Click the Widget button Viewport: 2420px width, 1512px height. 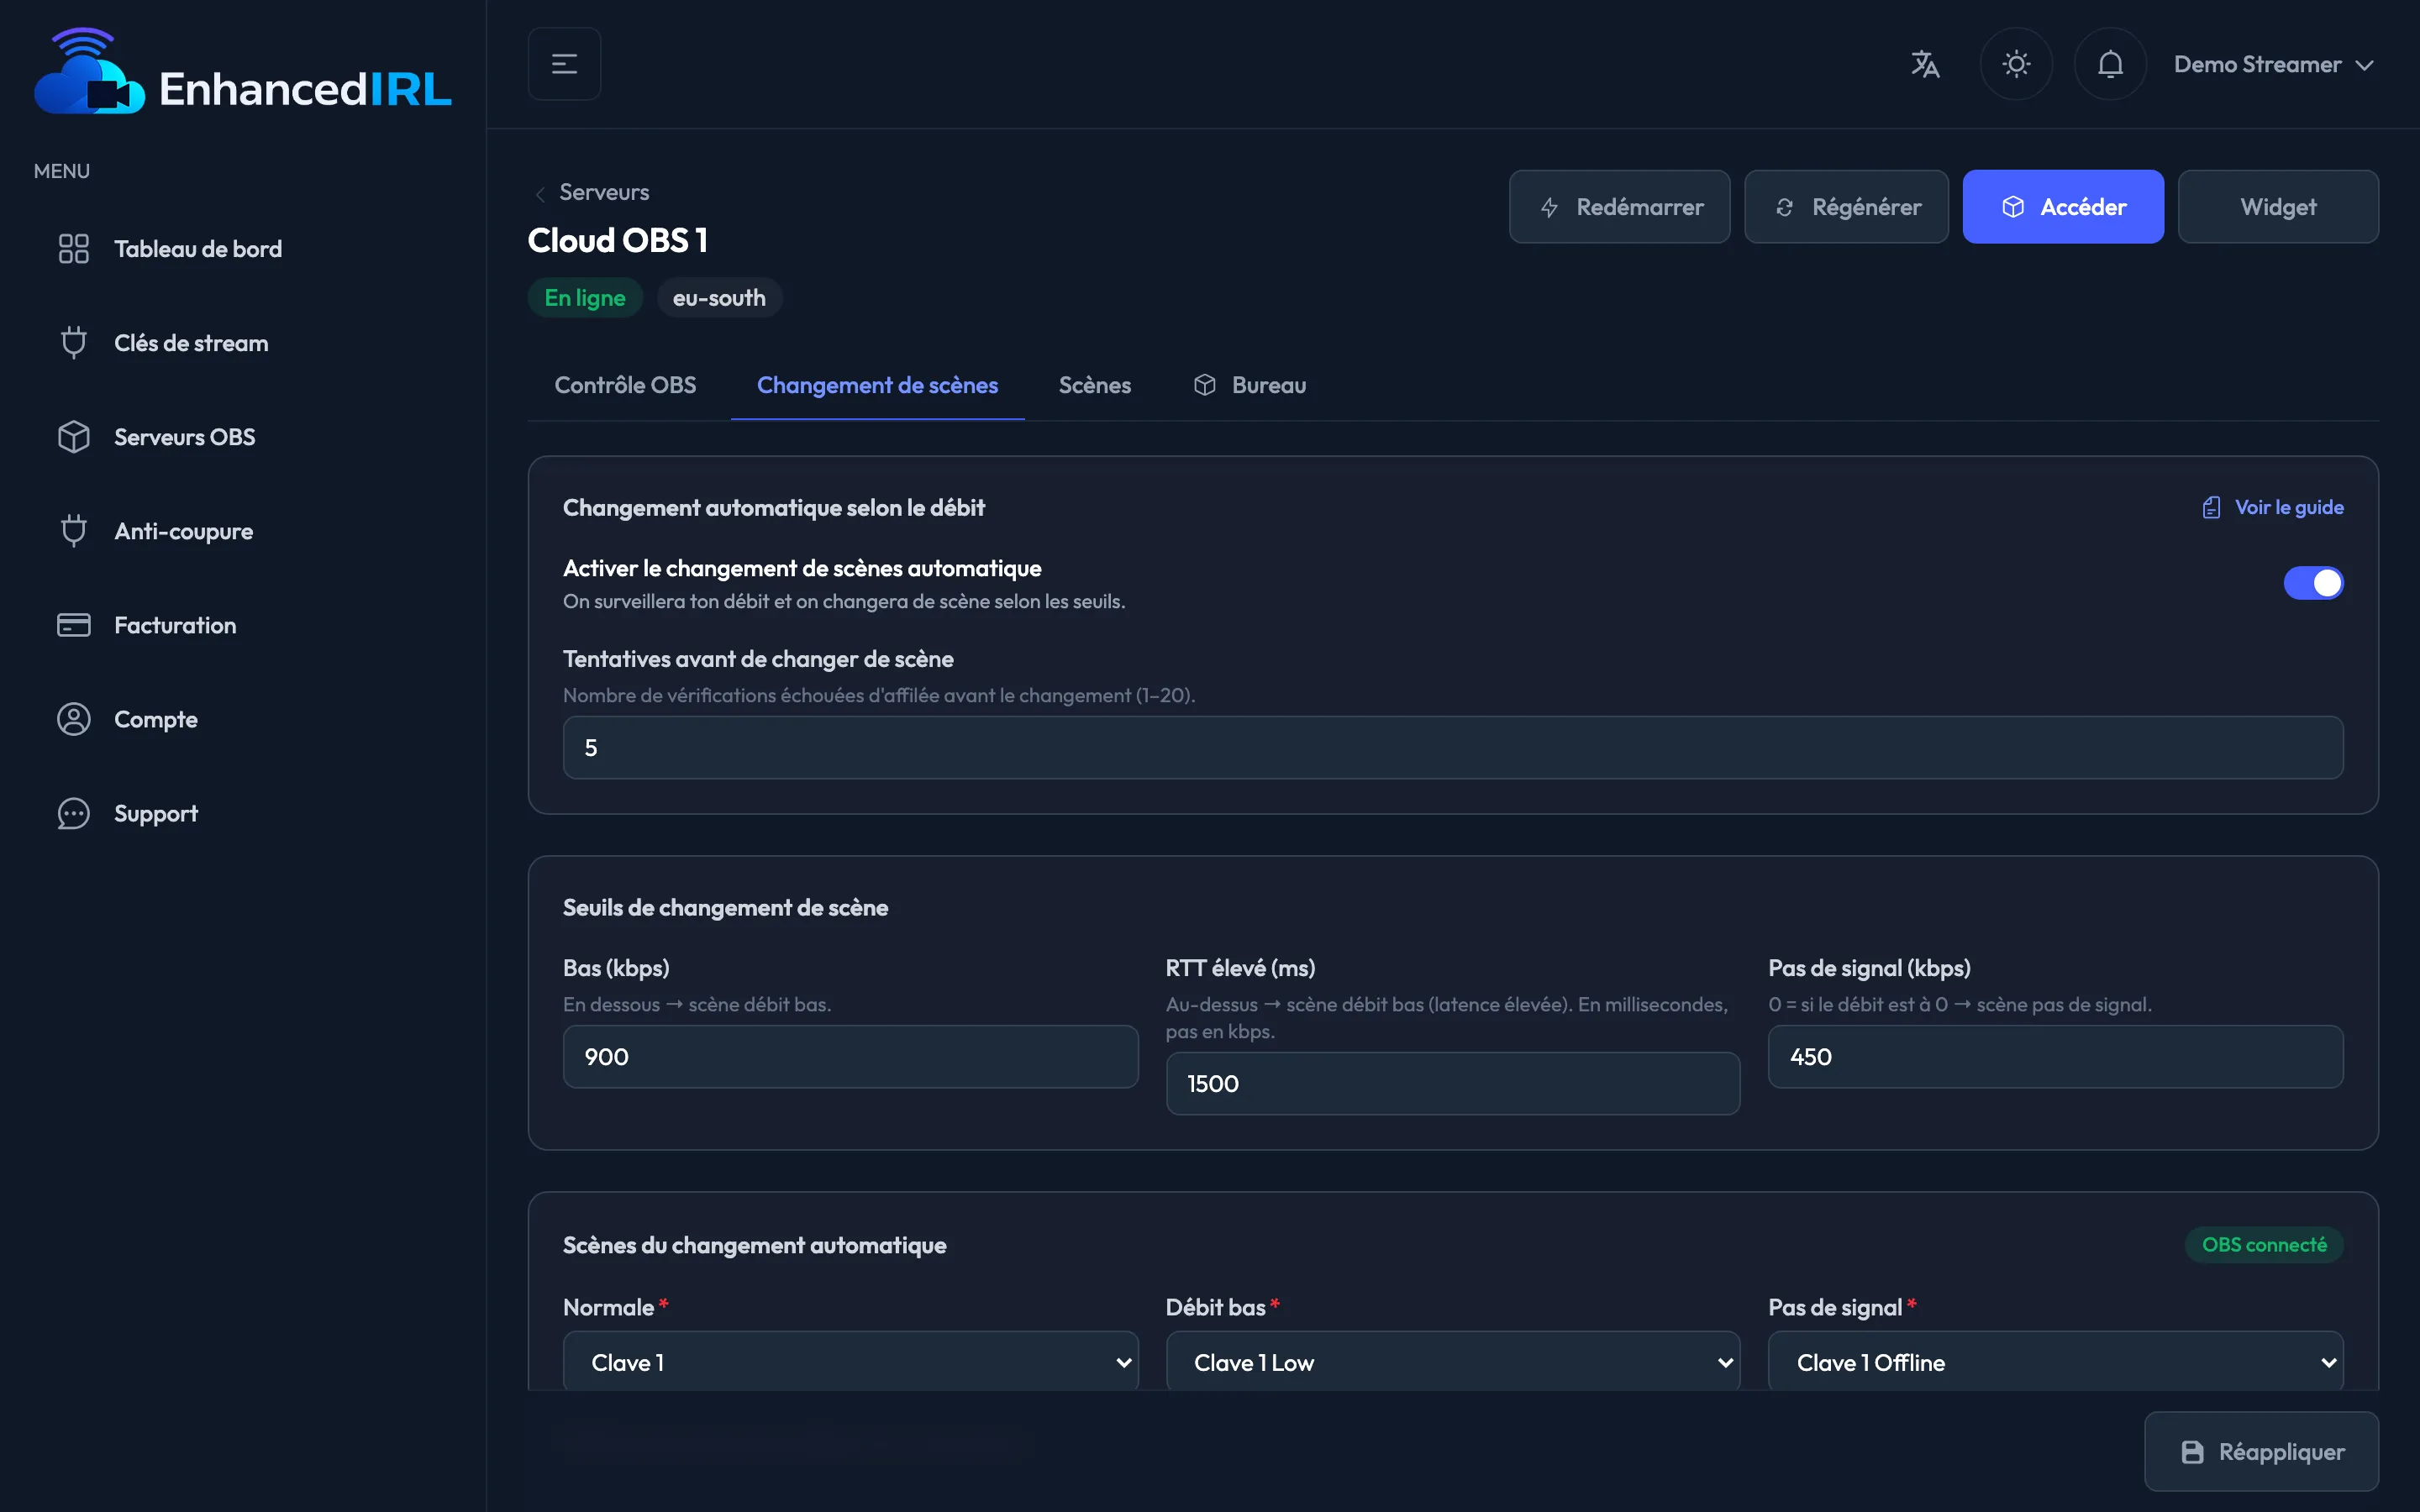click(x=2278, y=207)
